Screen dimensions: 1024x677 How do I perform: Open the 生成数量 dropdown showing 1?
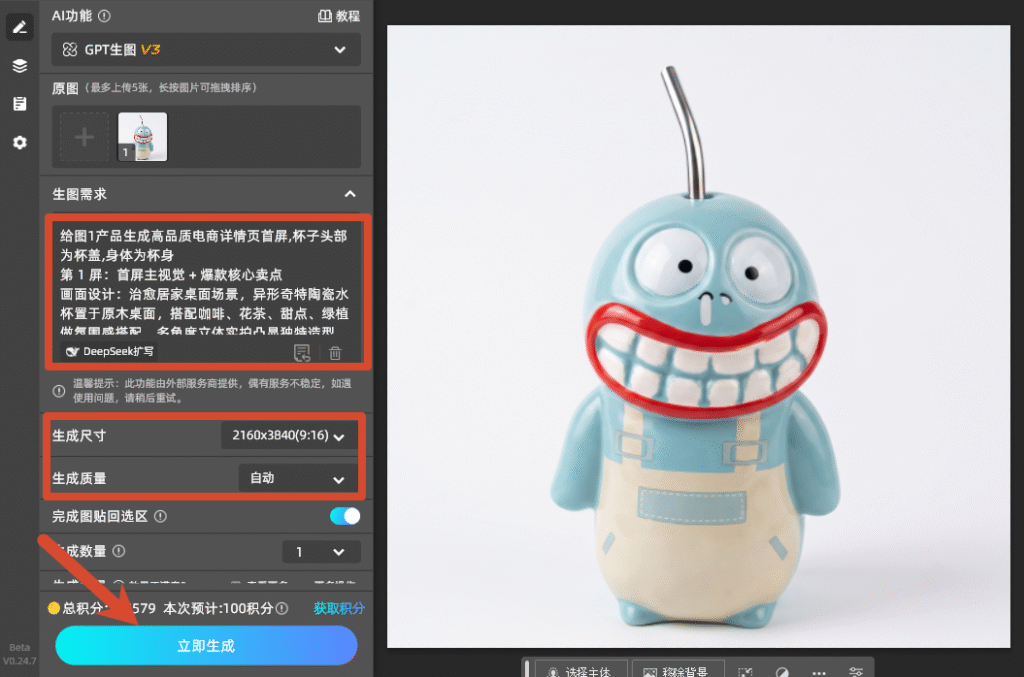[321, 552]
